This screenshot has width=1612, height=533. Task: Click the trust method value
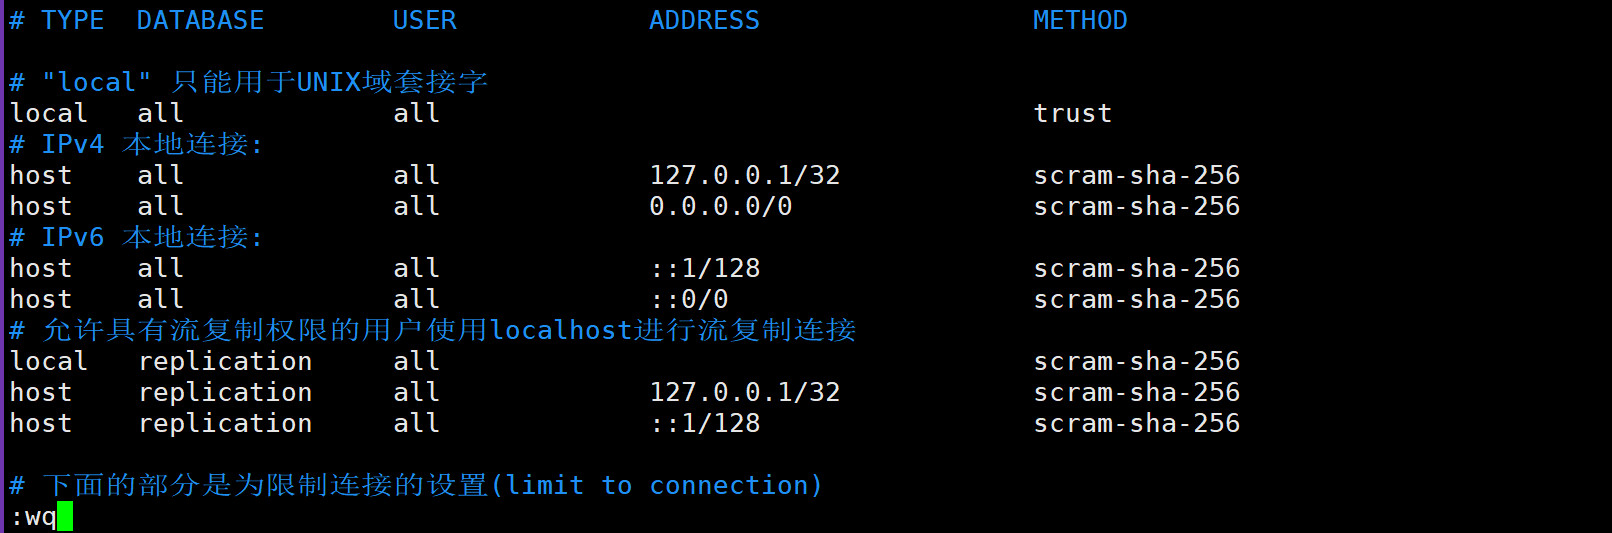[1072, 114]
